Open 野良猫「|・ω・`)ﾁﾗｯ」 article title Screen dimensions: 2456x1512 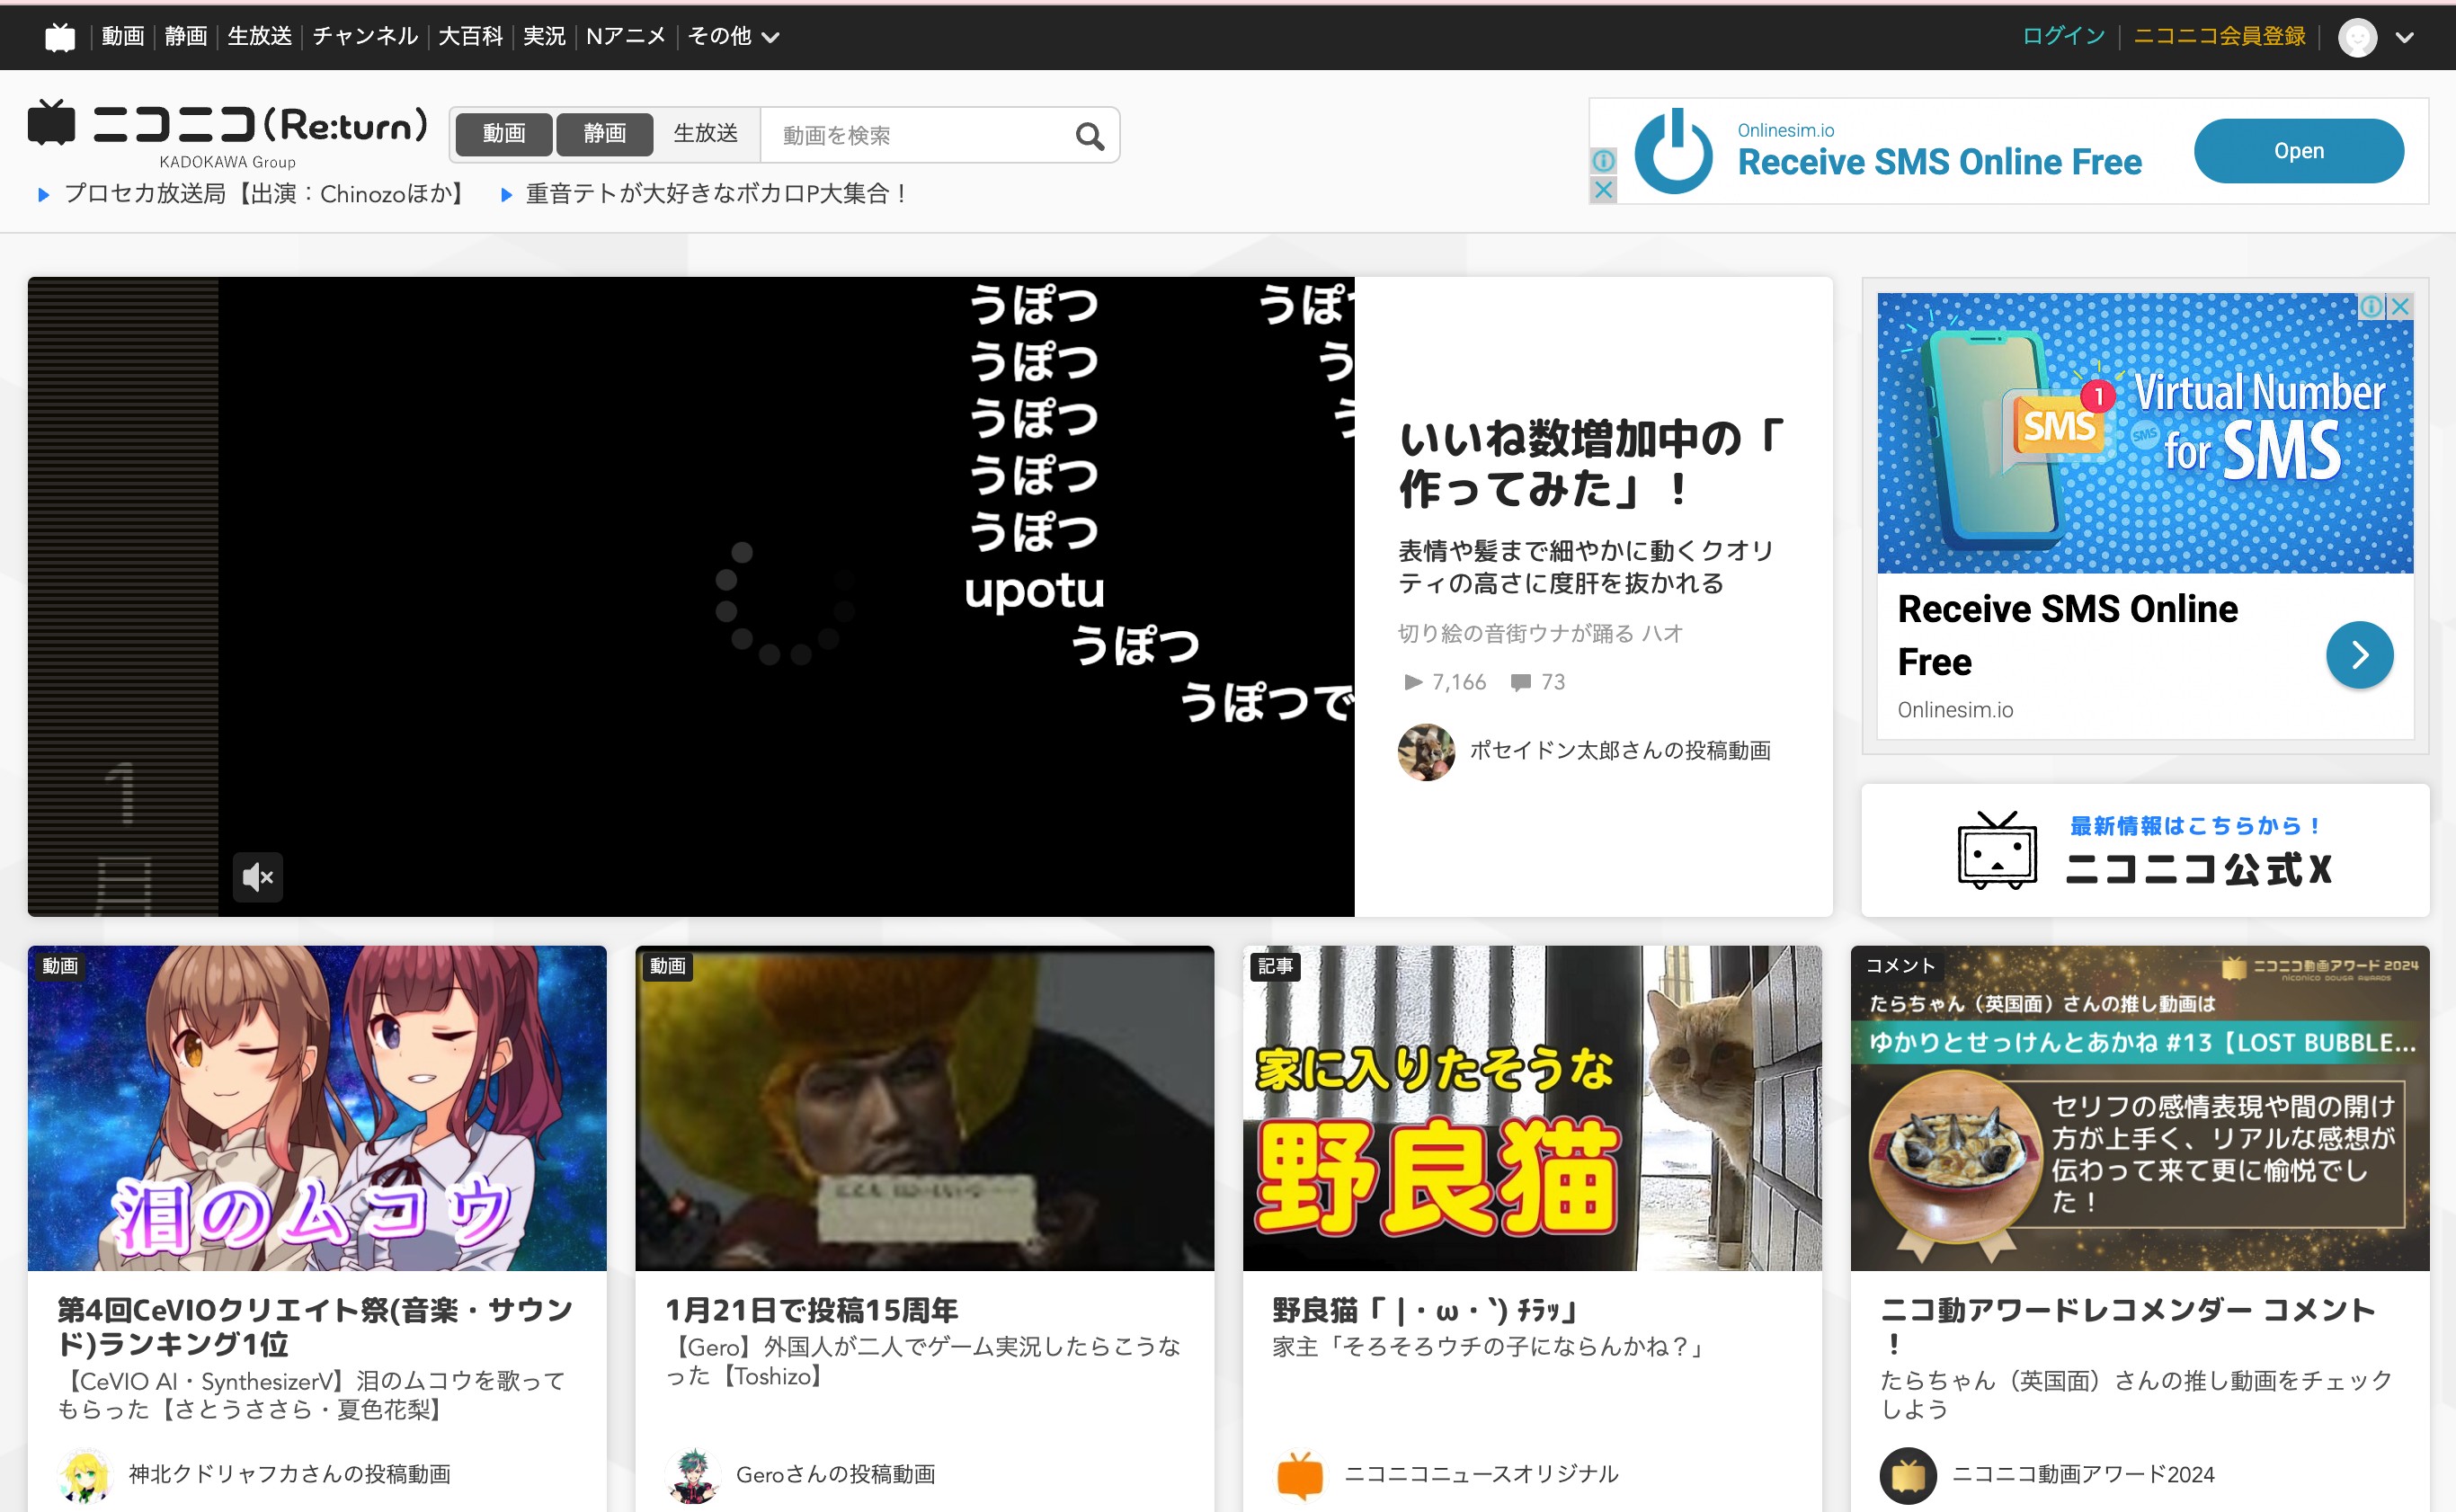(x=1425, y=1310)
